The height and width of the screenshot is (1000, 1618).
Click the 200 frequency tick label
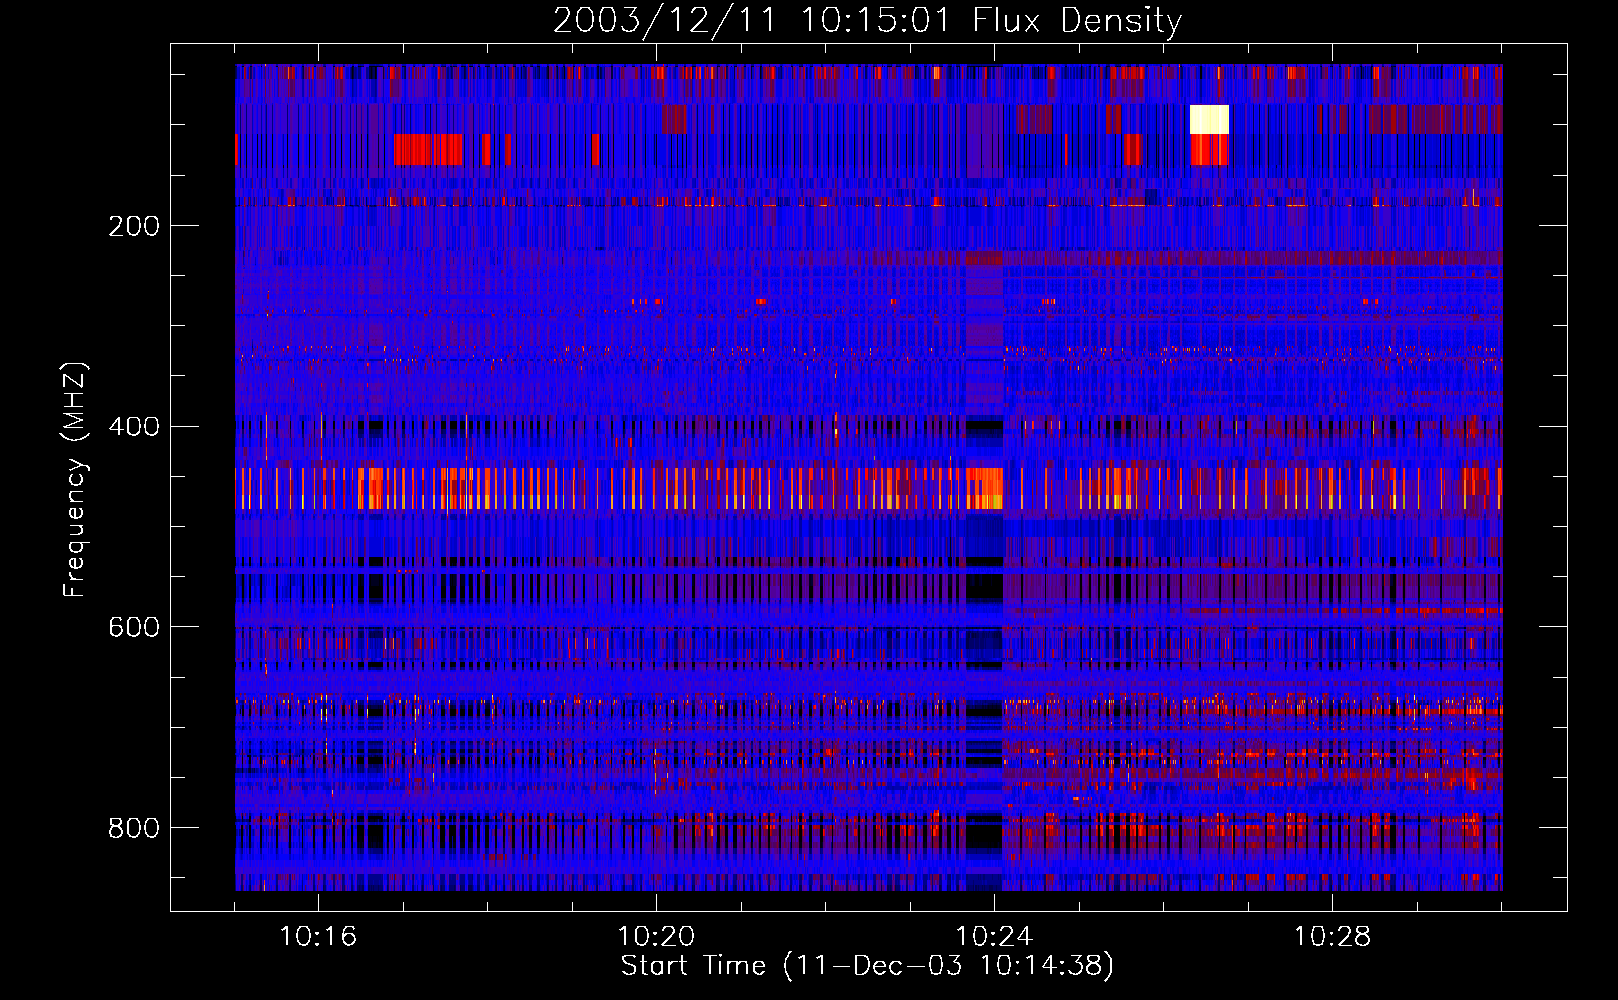pyautogui.click(x=134, y=226)
